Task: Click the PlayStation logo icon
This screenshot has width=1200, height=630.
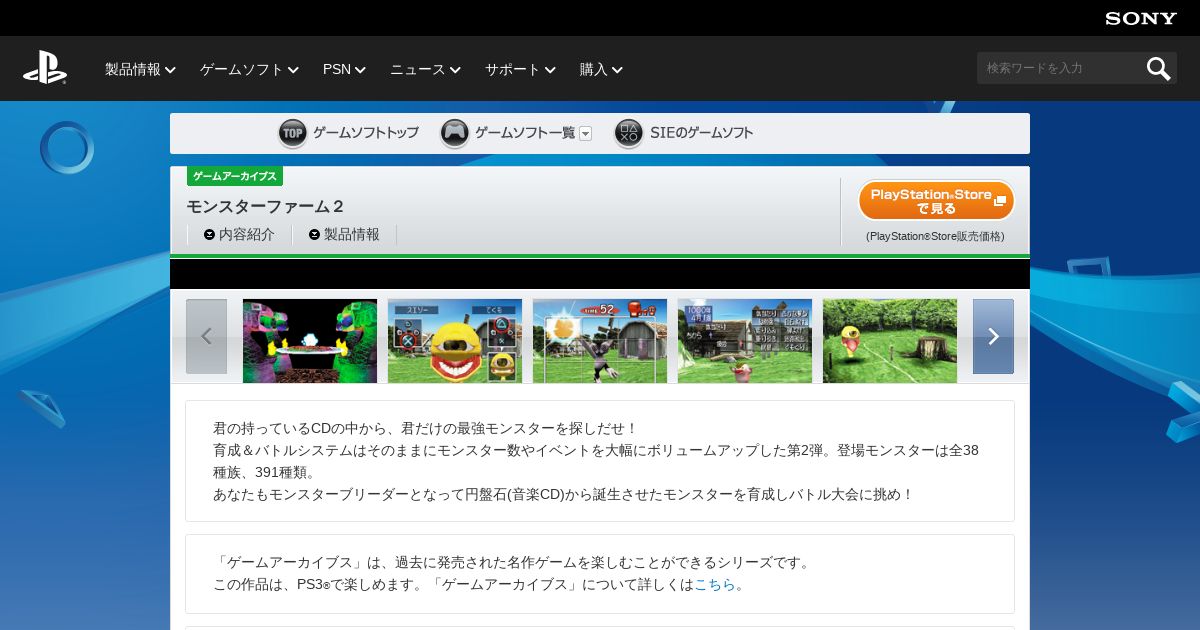Action: (x=45, y=68)
